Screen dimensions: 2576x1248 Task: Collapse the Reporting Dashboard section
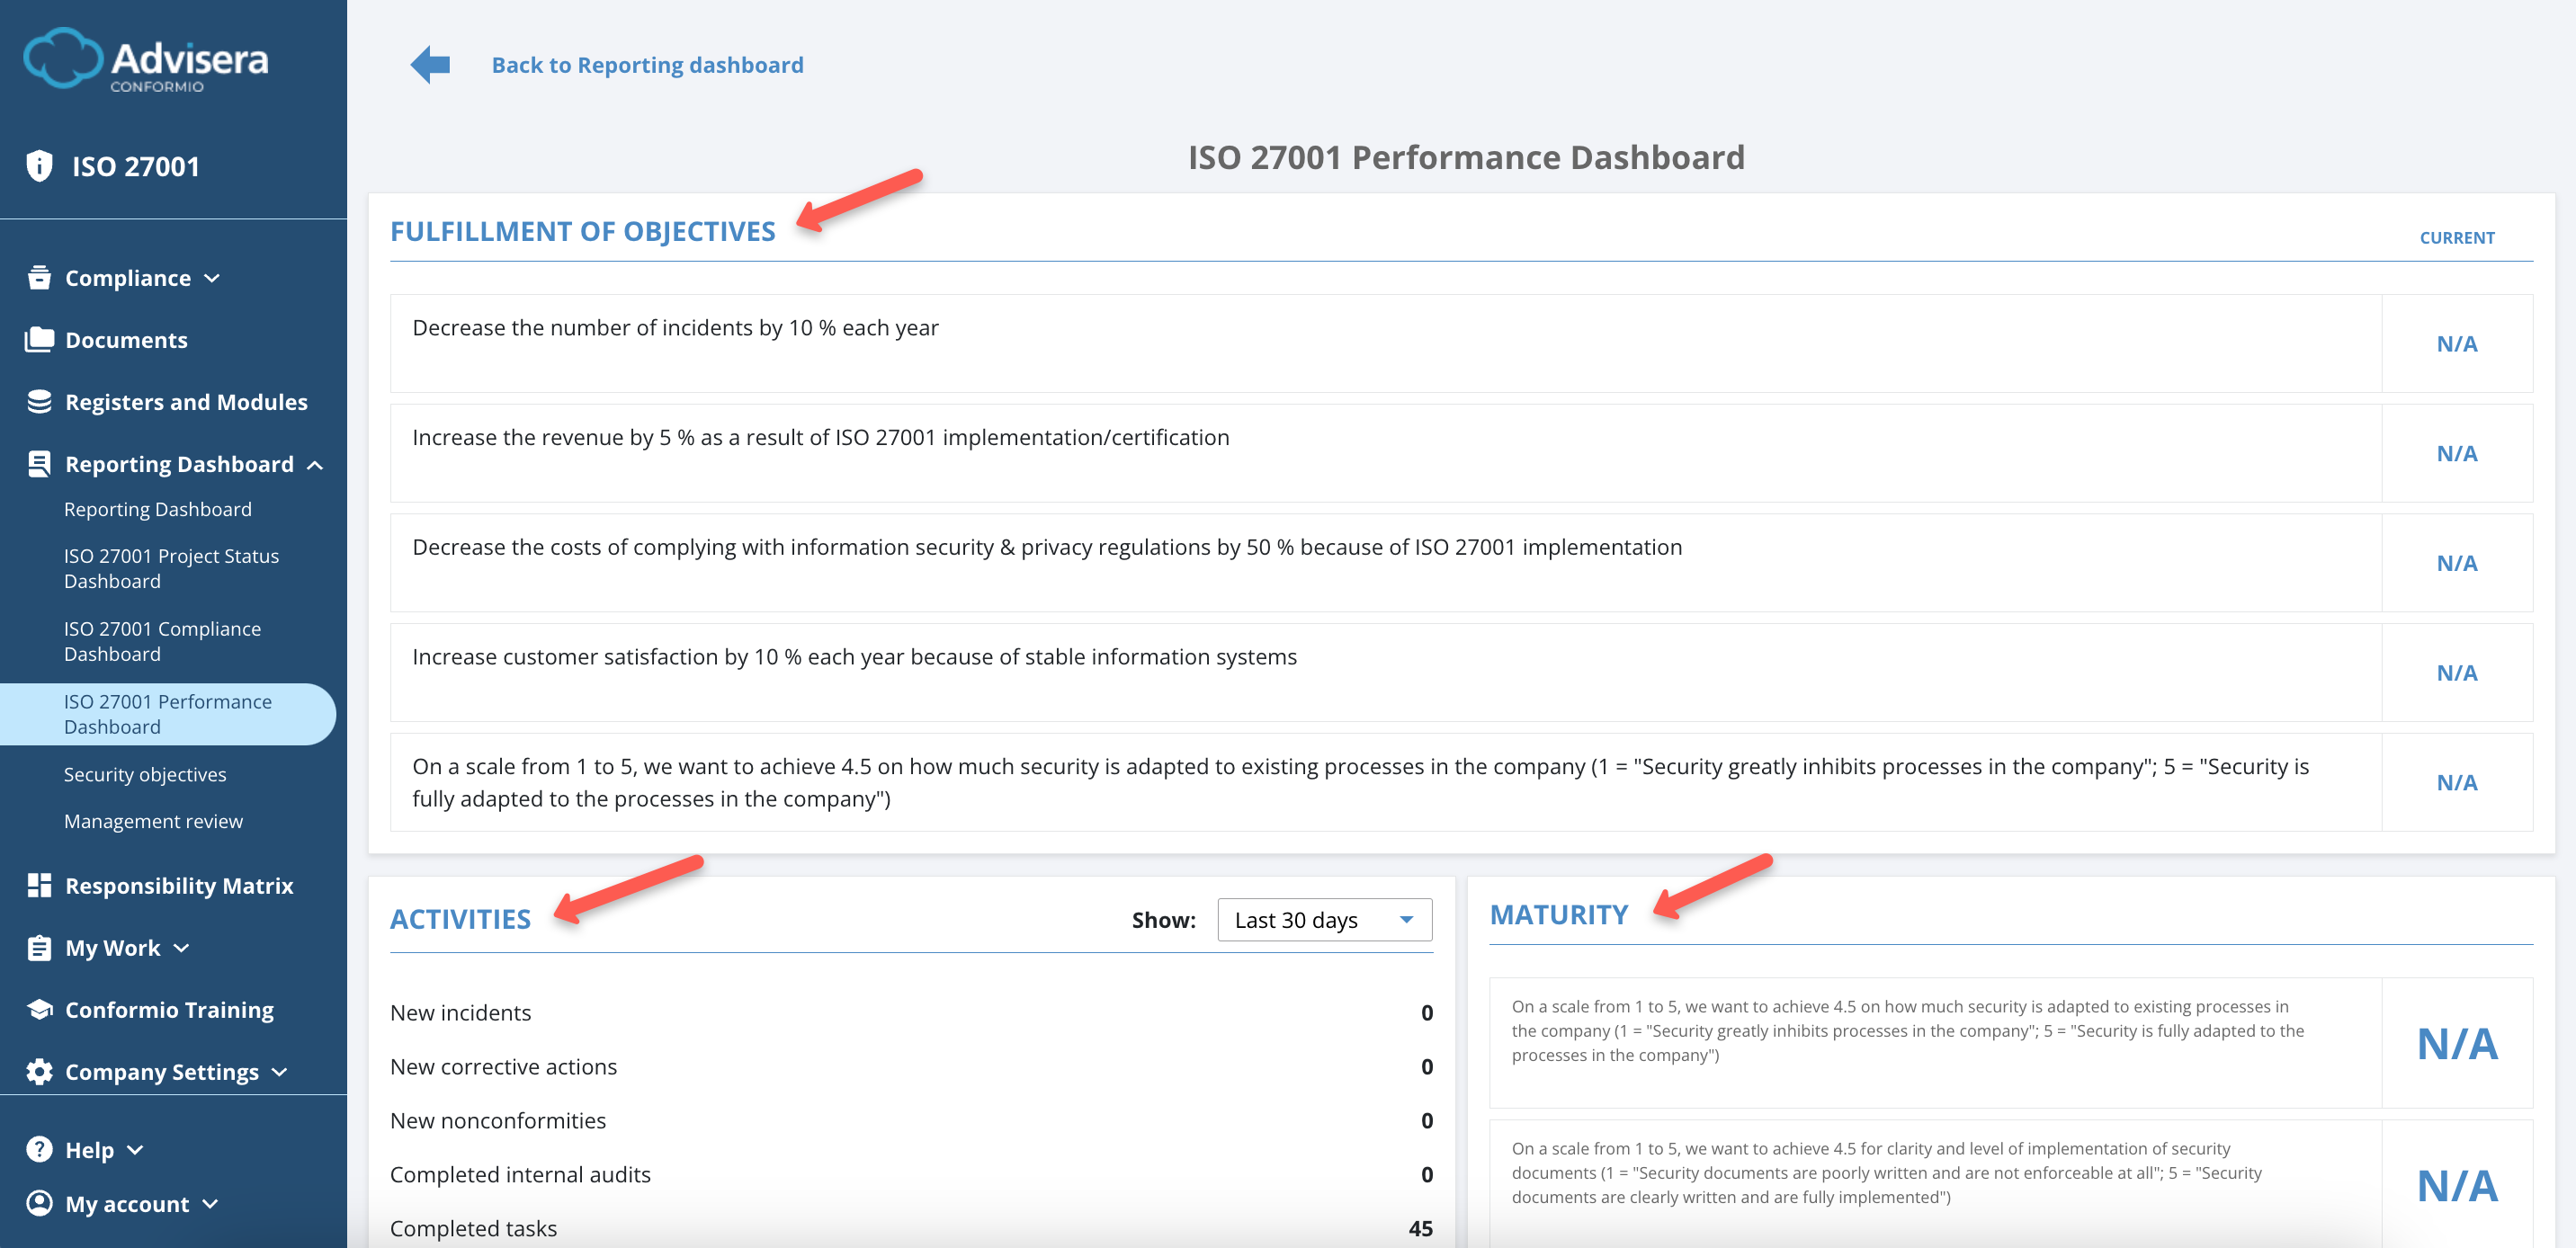click(x=316, y=464)
